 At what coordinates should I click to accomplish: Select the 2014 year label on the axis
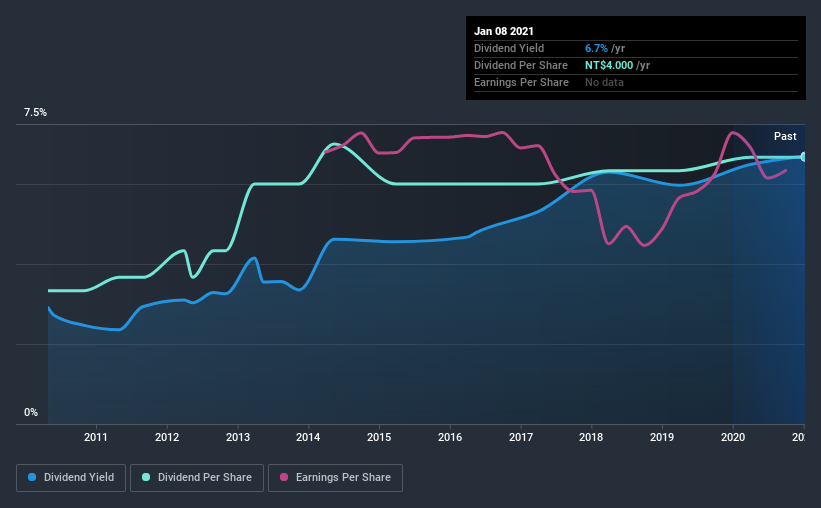click(308, 437)
